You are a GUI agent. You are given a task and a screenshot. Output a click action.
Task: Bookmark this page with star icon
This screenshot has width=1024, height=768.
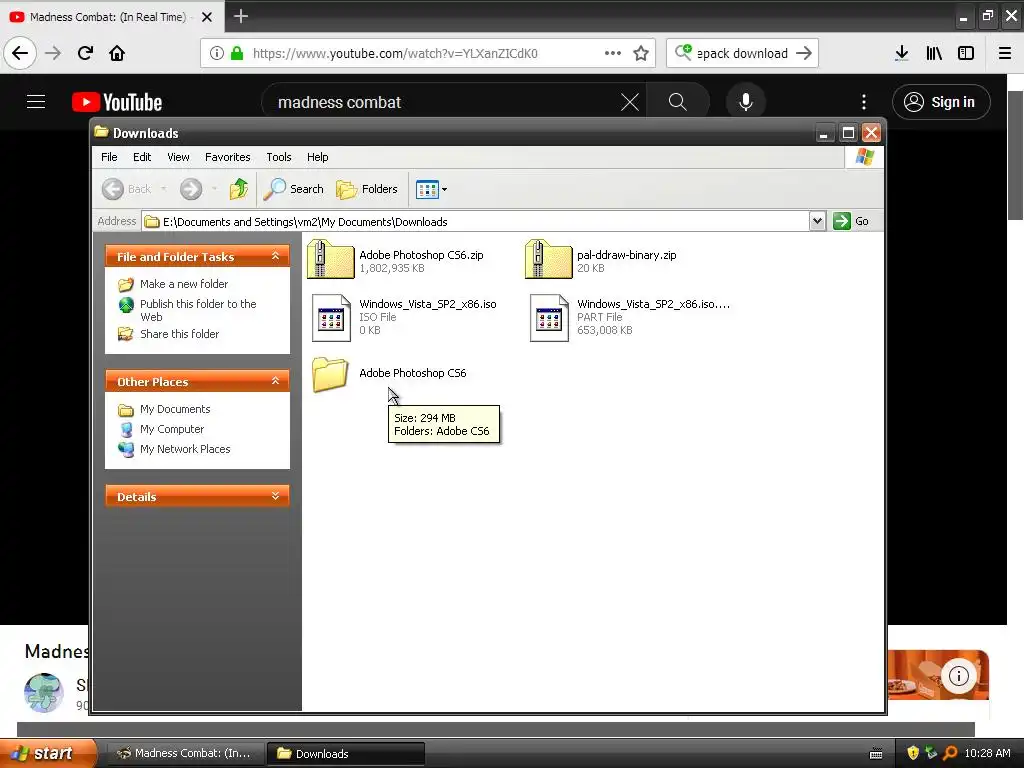tap(641, 53)
